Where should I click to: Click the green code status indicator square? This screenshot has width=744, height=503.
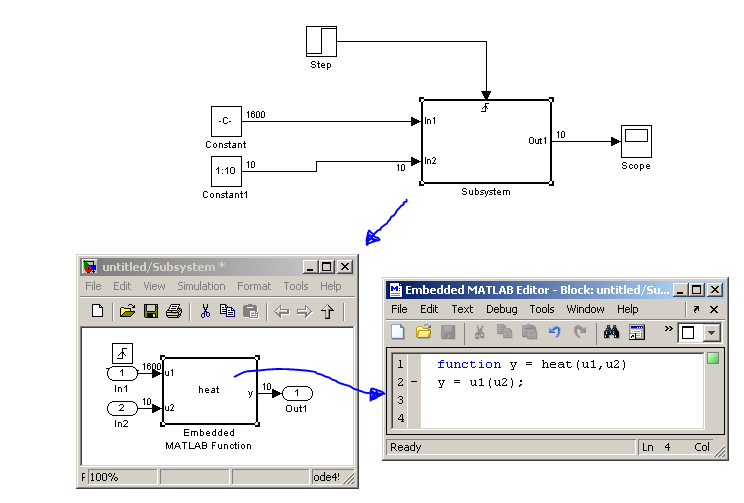tap(713, 358)
